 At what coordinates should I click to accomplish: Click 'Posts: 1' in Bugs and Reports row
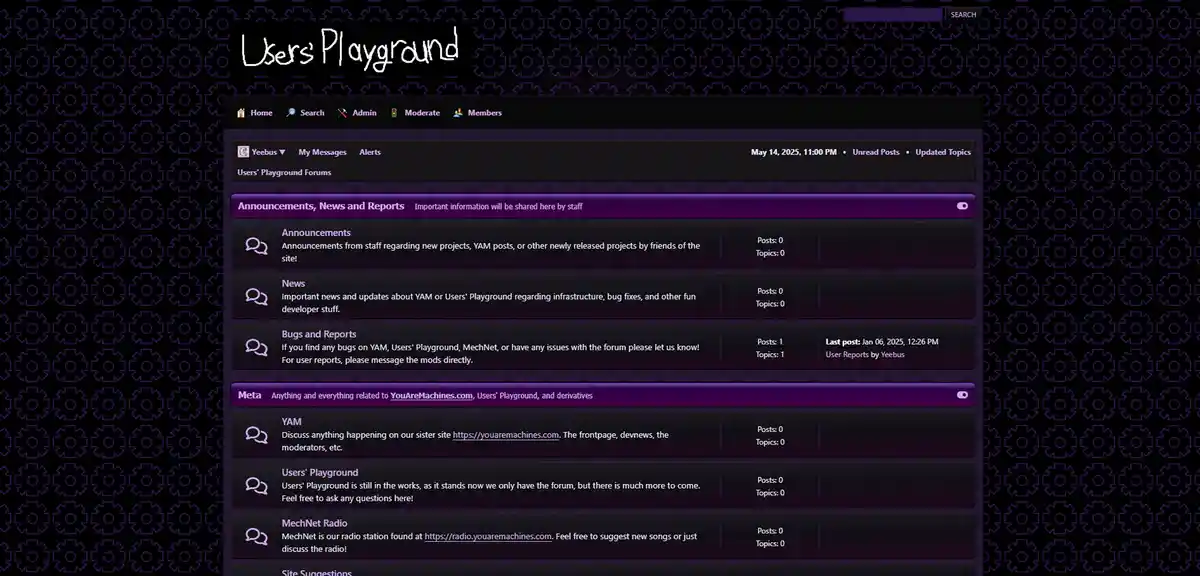(x=770, y=342)
